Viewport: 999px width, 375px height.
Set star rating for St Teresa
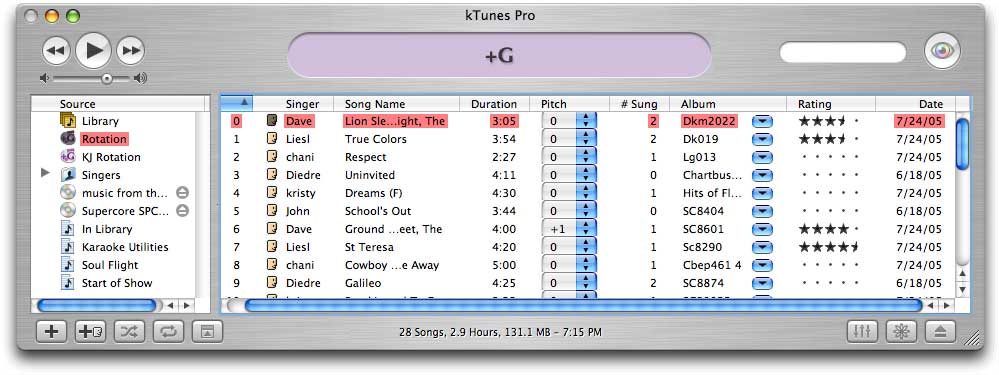pyautogui.click(x=829, y=247)
